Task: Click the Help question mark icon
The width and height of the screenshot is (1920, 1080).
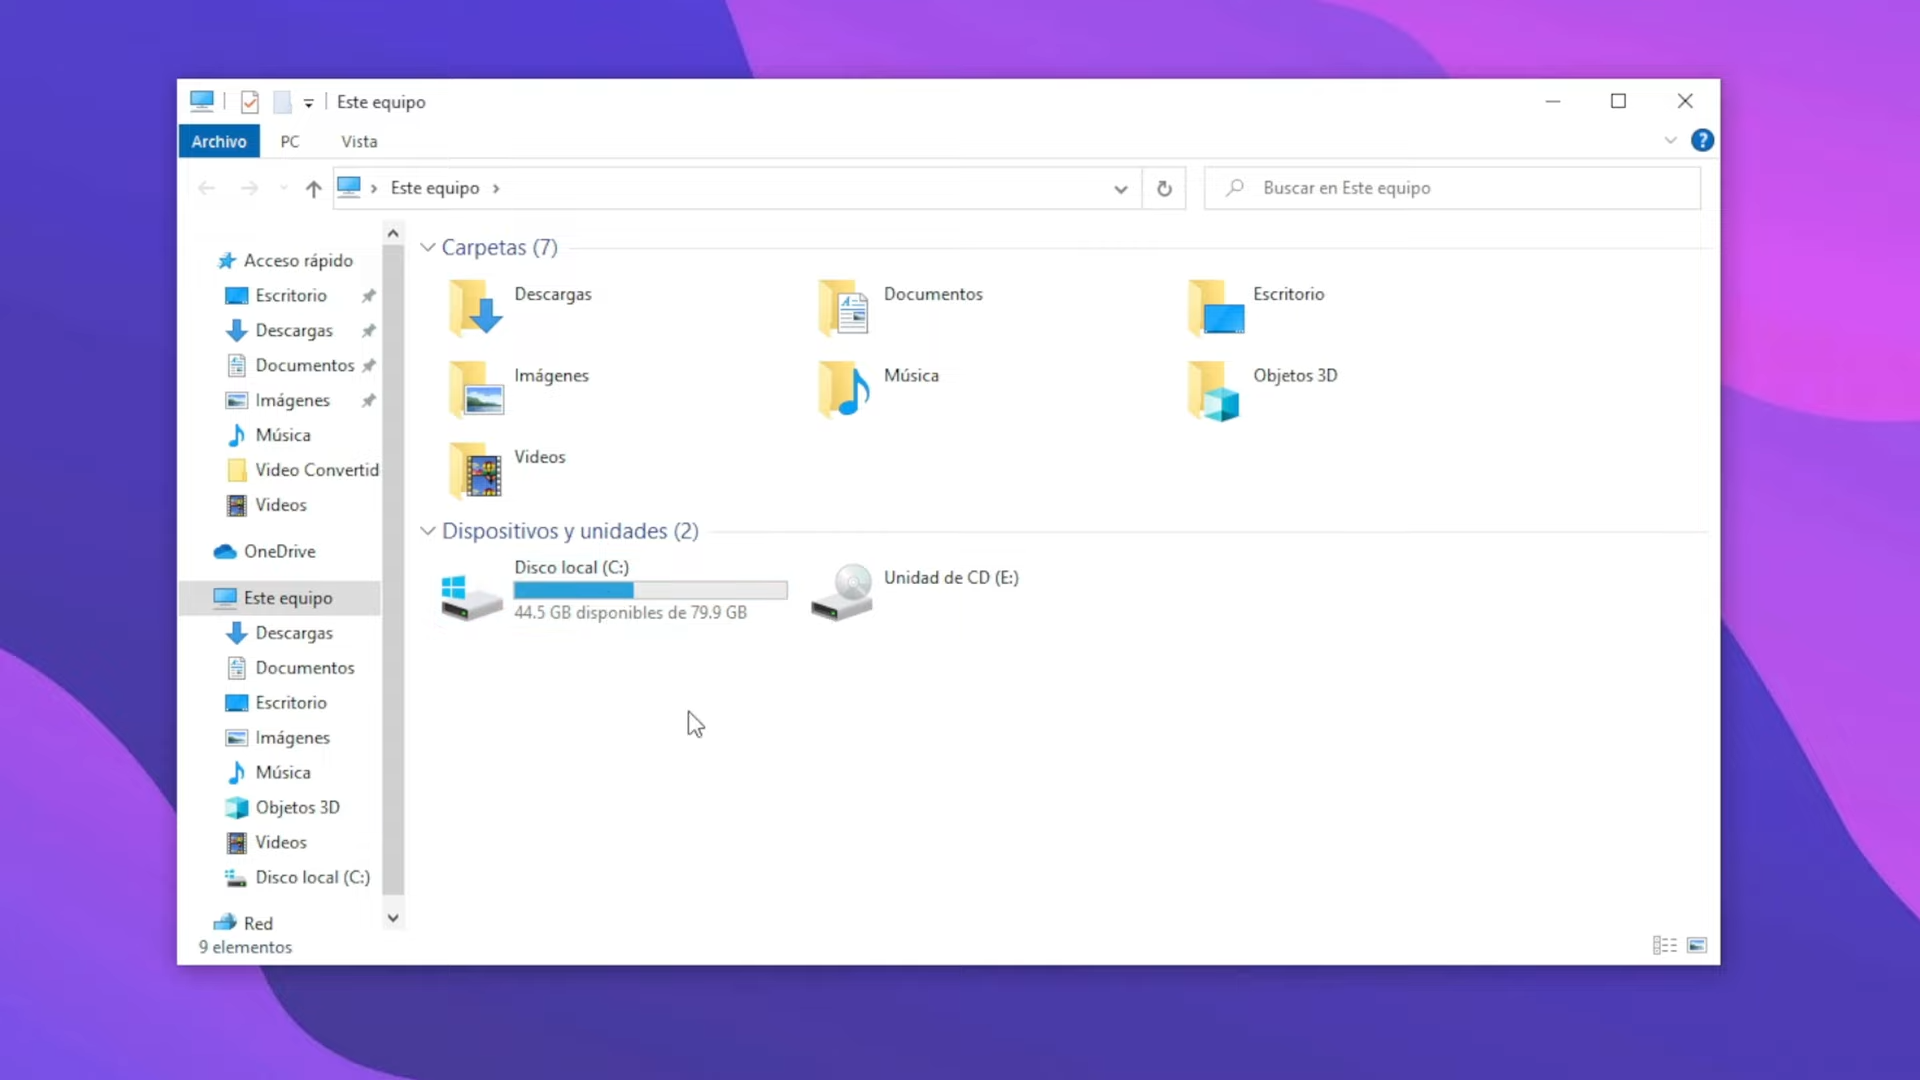Action: (1702, 140)
